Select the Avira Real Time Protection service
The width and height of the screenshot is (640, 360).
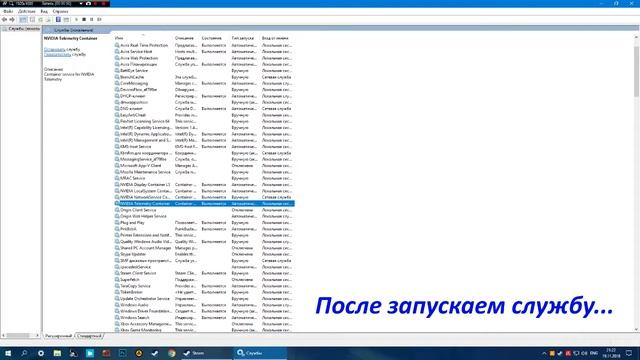(x=204, y=45)
